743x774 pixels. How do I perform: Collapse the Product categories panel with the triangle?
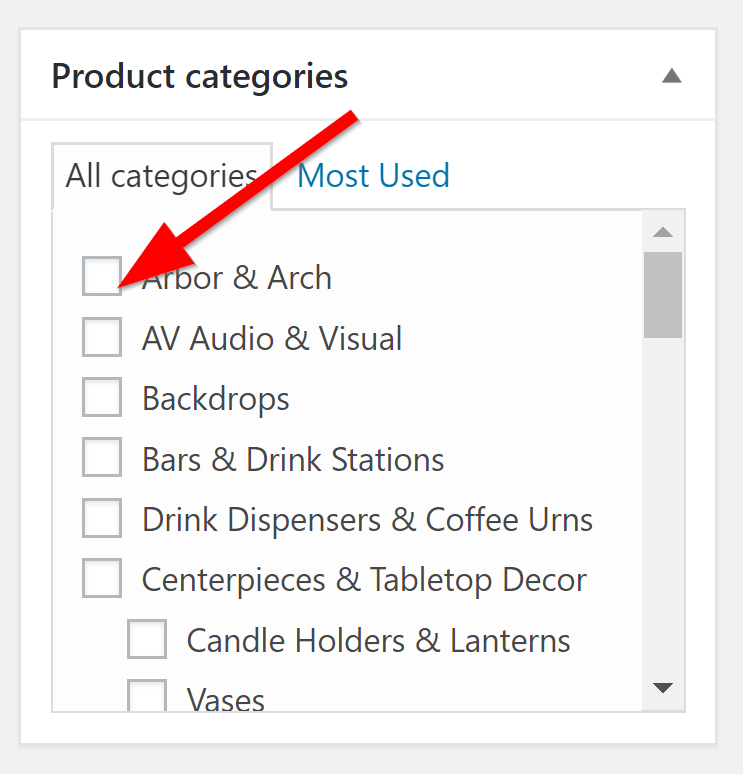[x=671, y=76]
